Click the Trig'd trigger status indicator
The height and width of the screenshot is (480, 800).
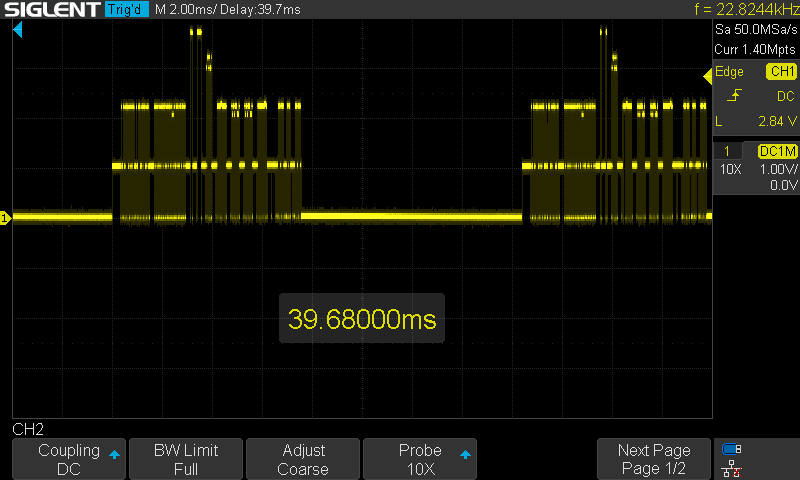(x=127, y=9)
